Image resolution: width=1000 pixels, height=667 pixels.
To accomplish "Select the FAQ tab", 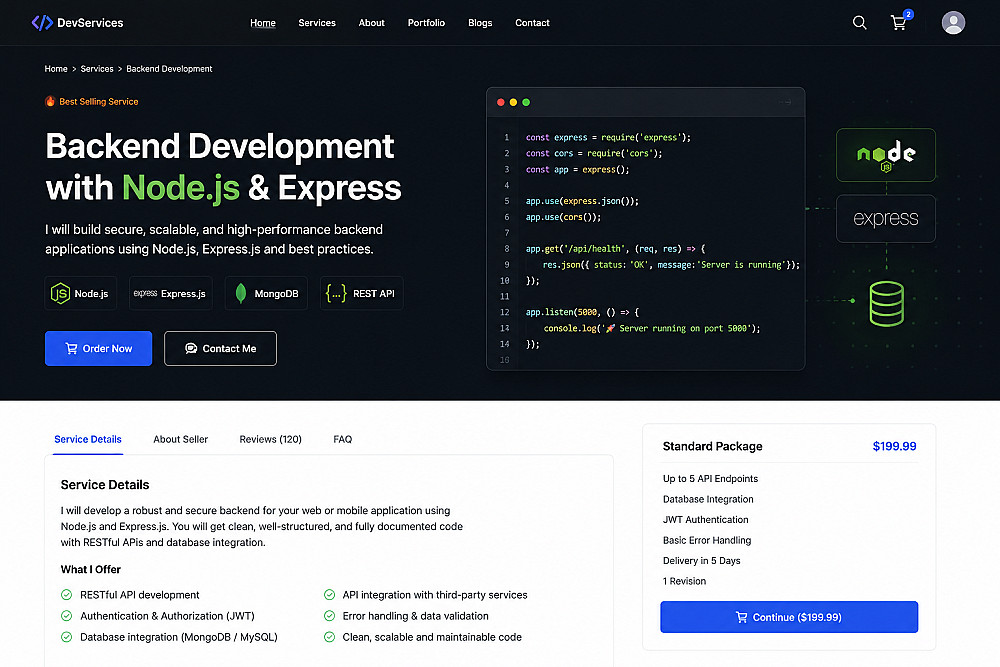I will pyautogui.click(x=342, y=439).
